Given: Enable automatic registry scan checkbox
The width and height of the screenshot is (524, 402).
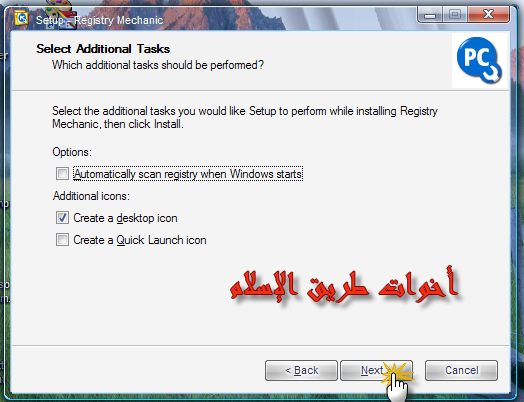Looking at the screenshot, I should (62, 174).
